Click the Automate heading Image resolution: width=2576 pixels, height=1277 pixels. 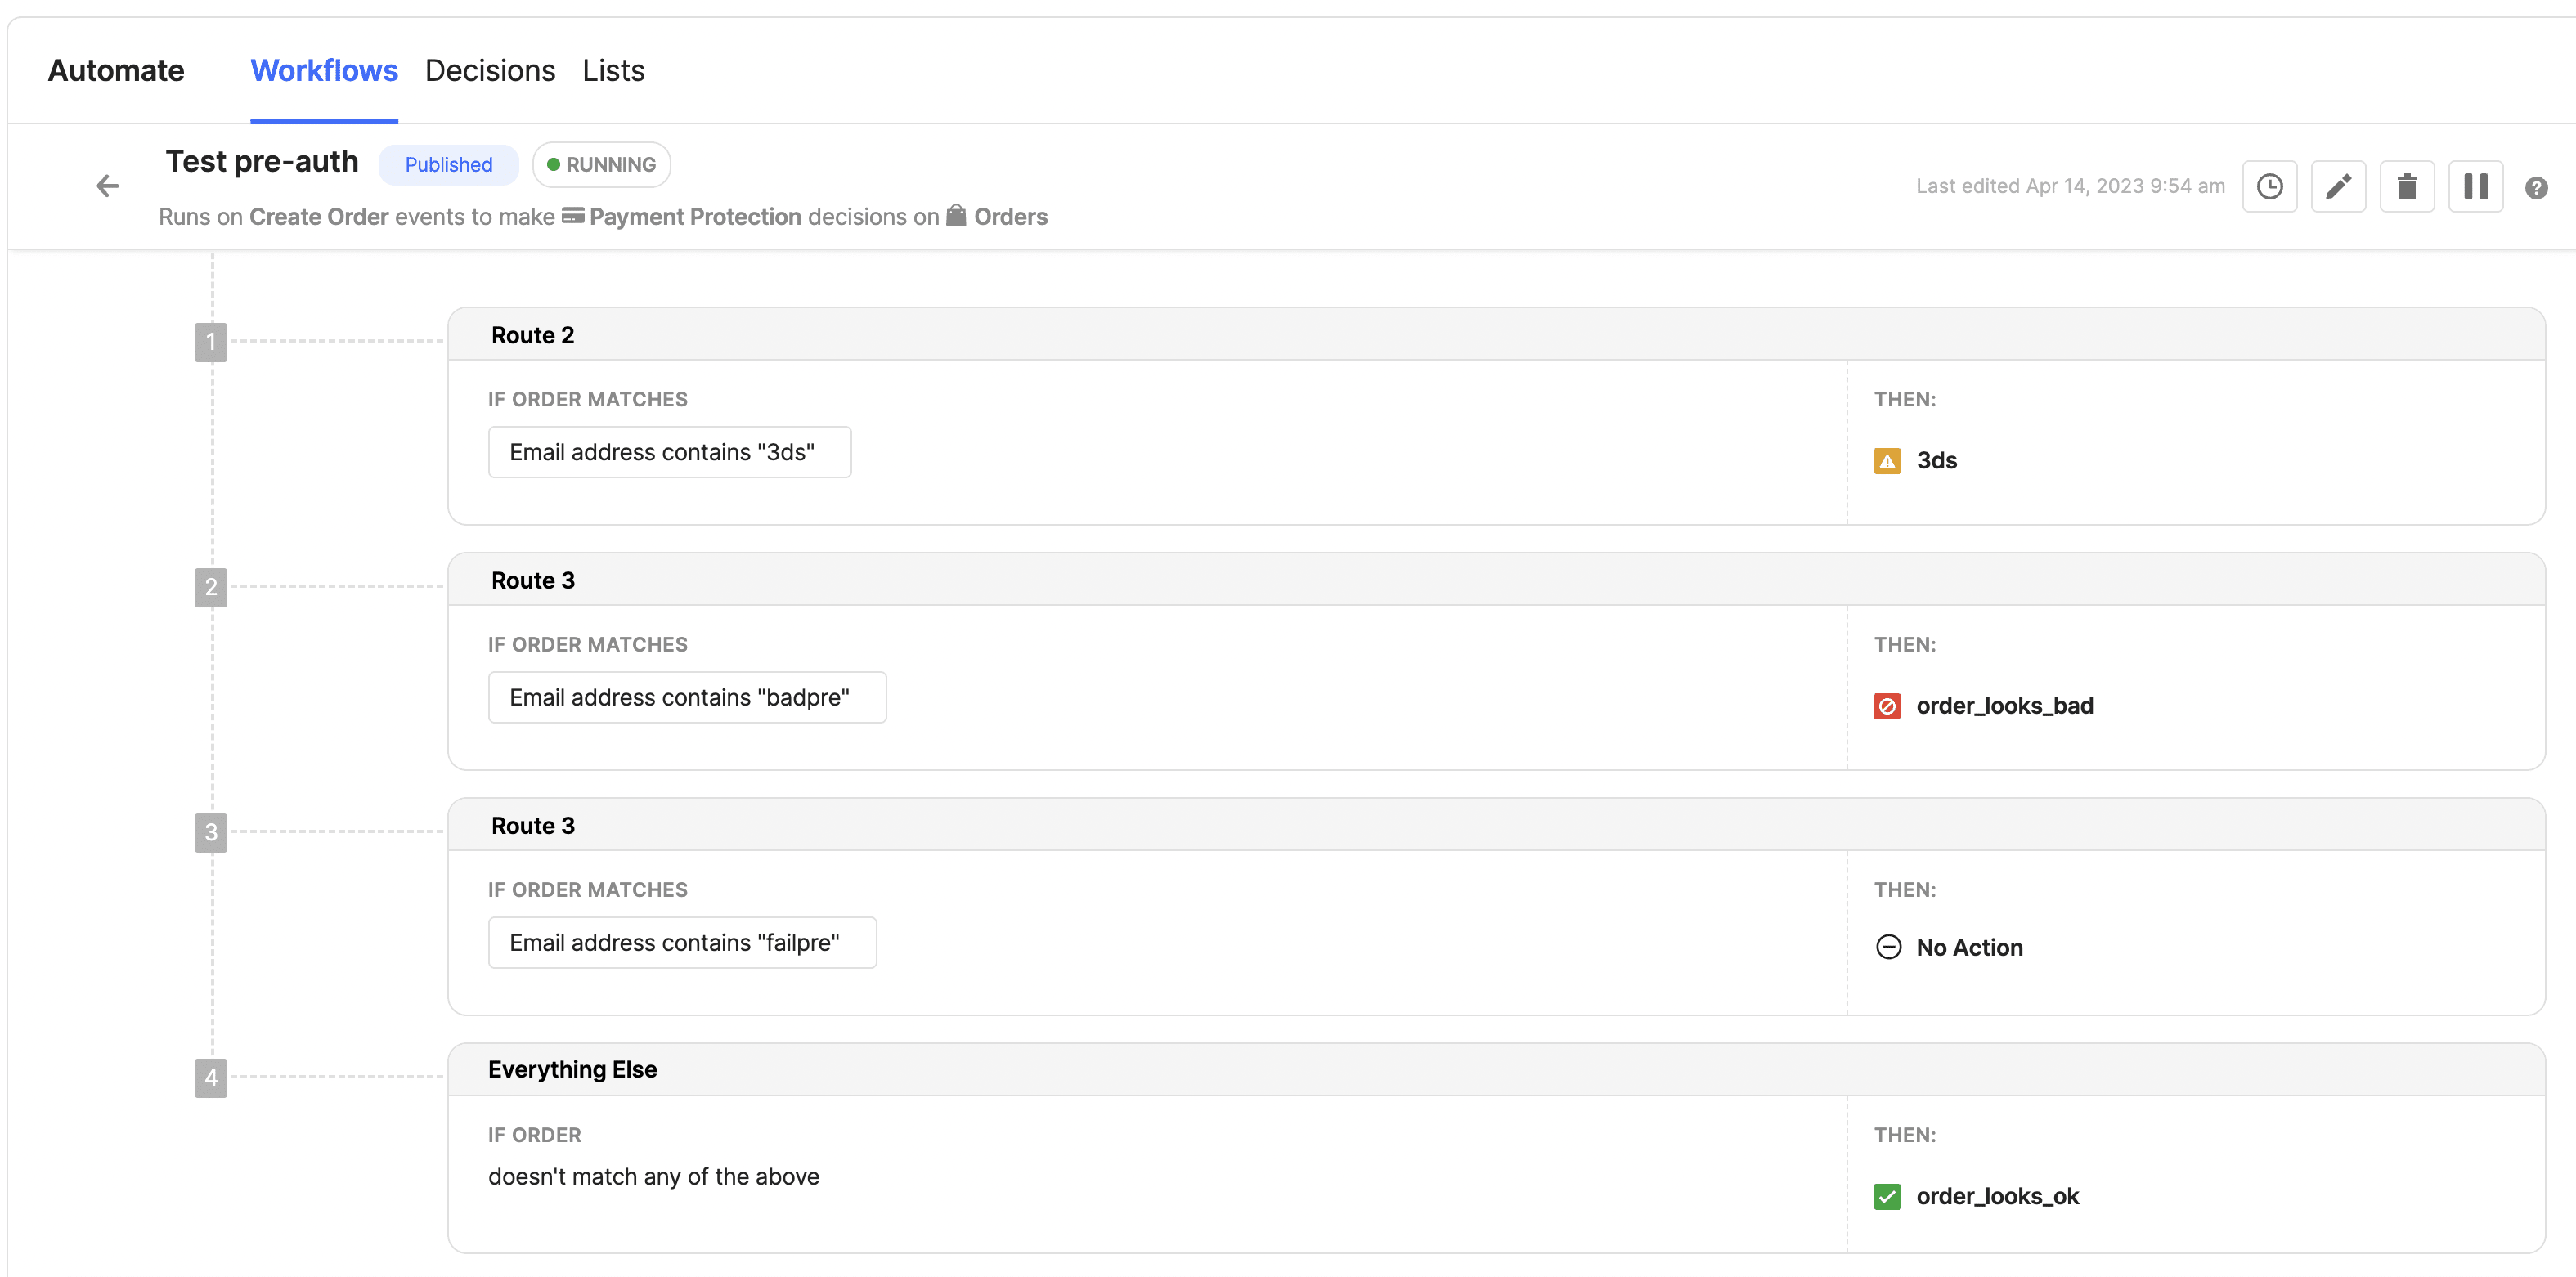tap(116, 71)
